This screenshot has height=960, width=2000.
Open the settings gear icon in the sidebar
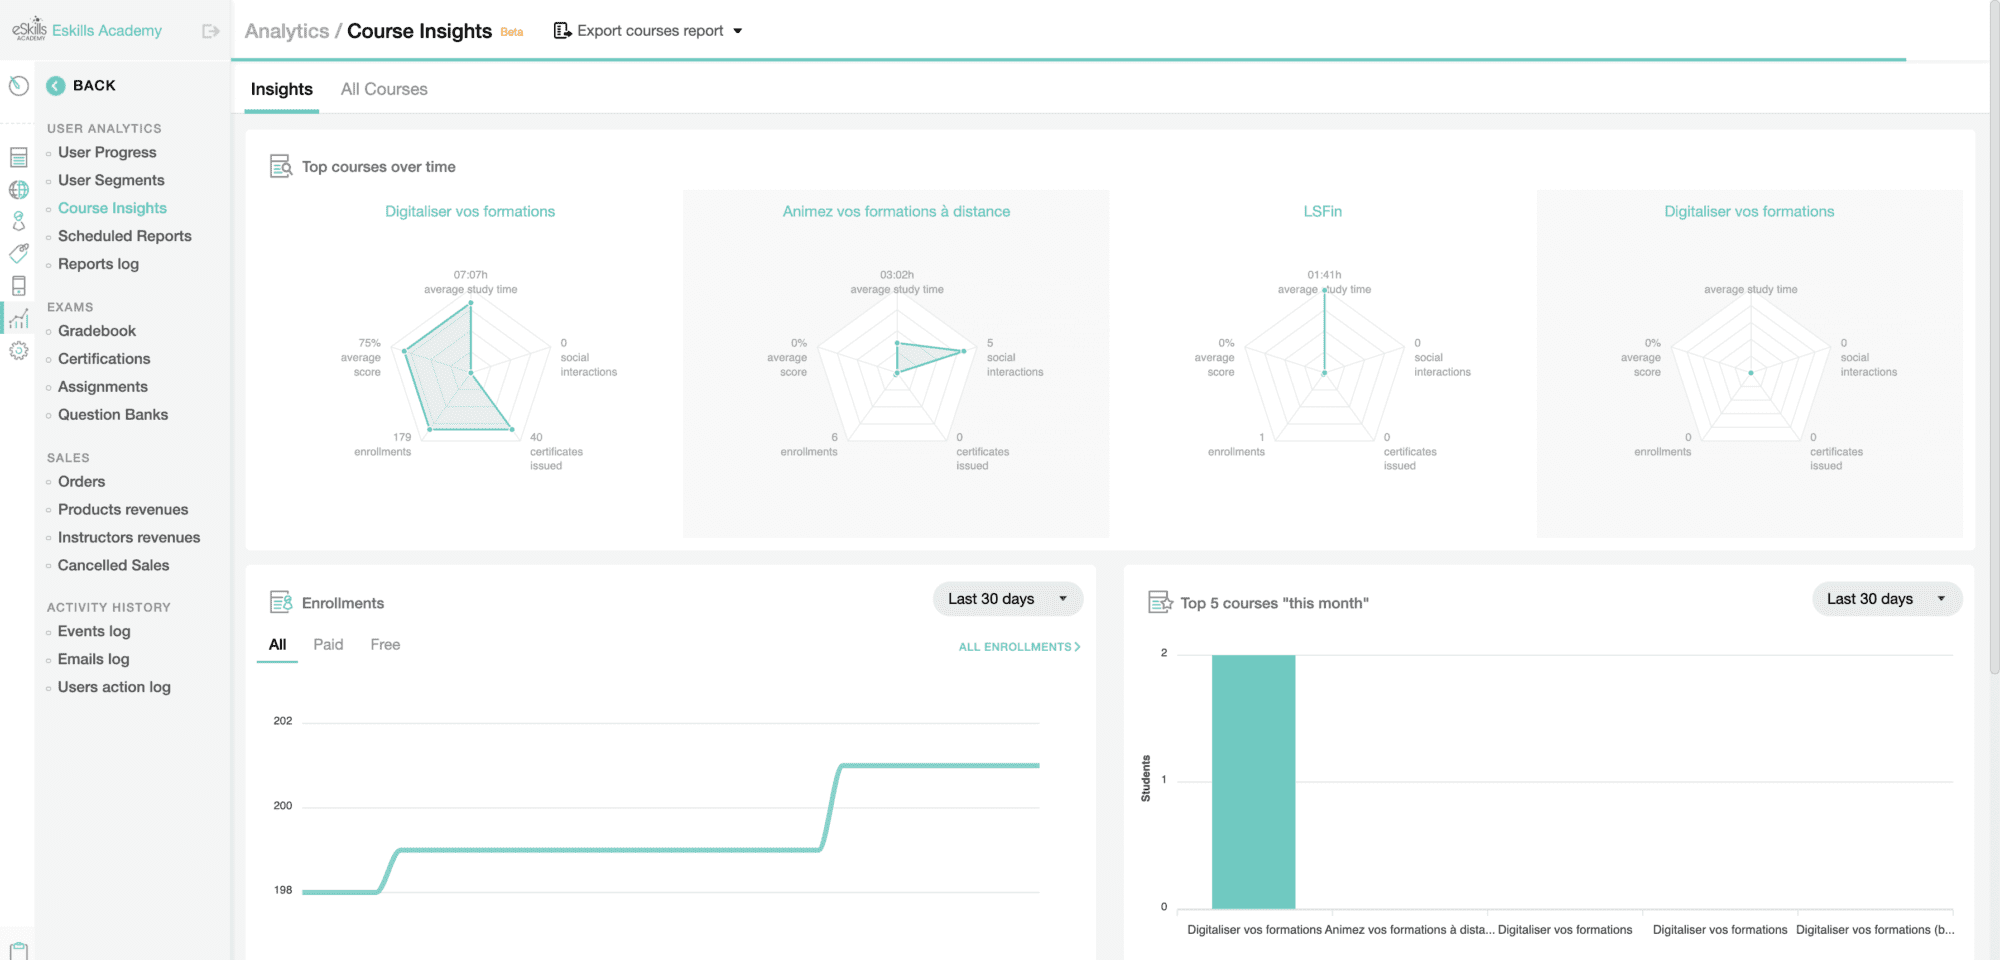(18, 350)
